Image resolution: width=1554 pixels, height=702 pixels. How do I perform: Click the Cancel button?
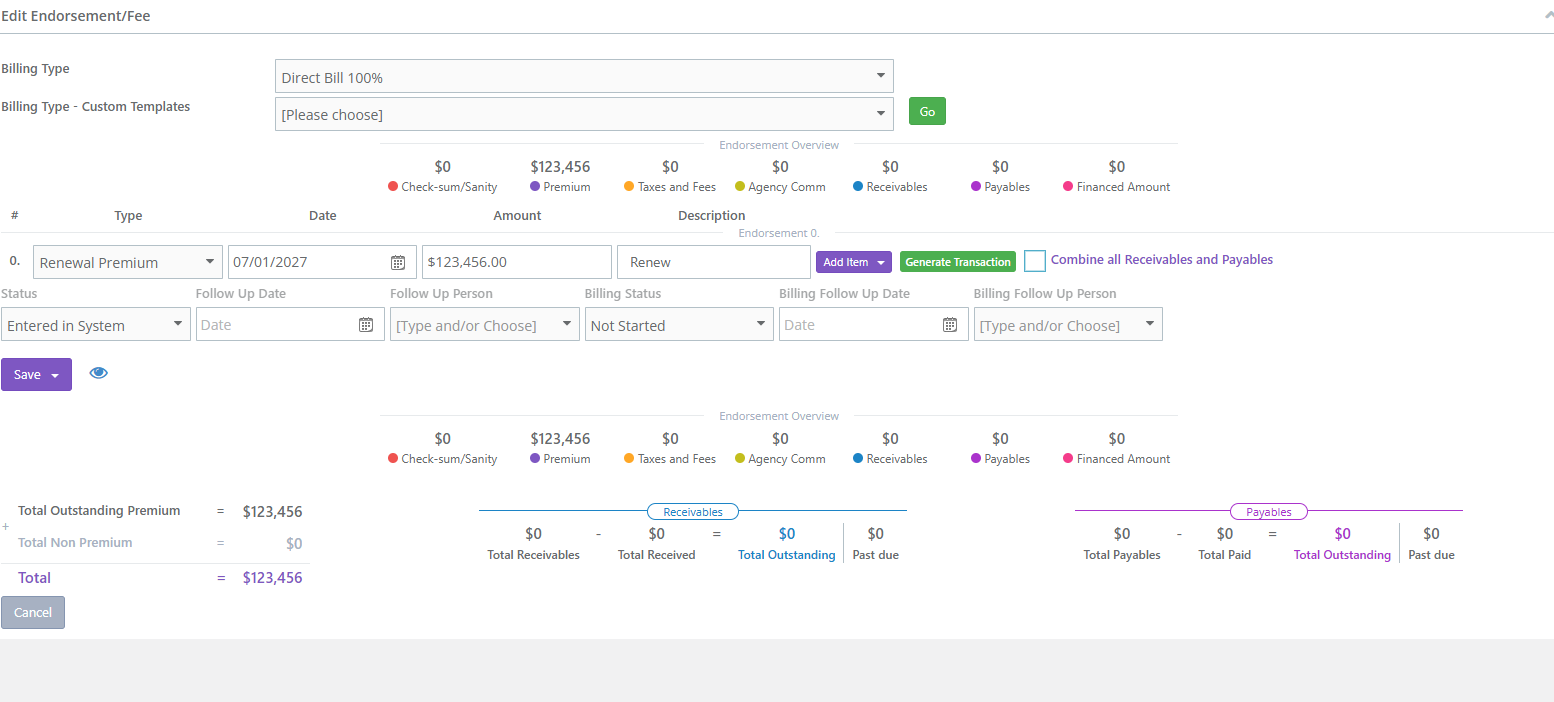(x=33, y=612)
